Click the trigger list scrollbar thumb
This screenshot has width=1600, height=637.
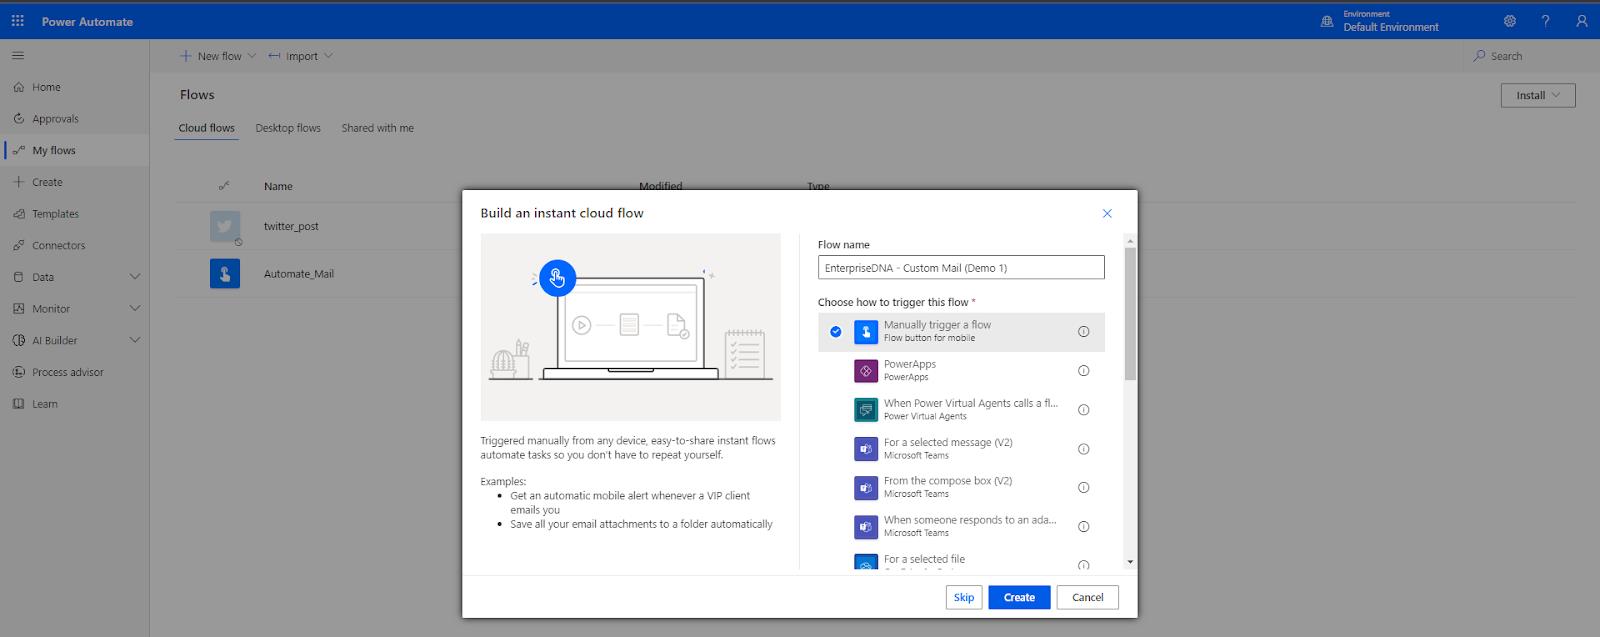pyautogui.click(x=1130, y=313)
